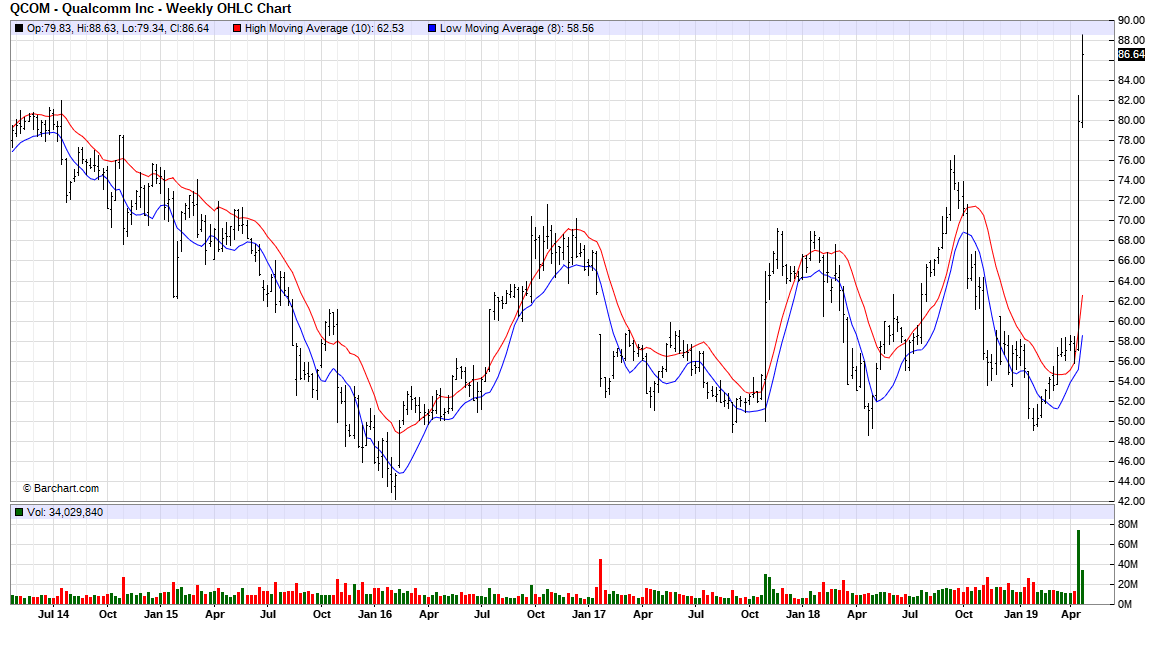This screenshot has height=645, width=1156.
Task: Click the 90.00 price axis label
Action: click(1131, 20)
